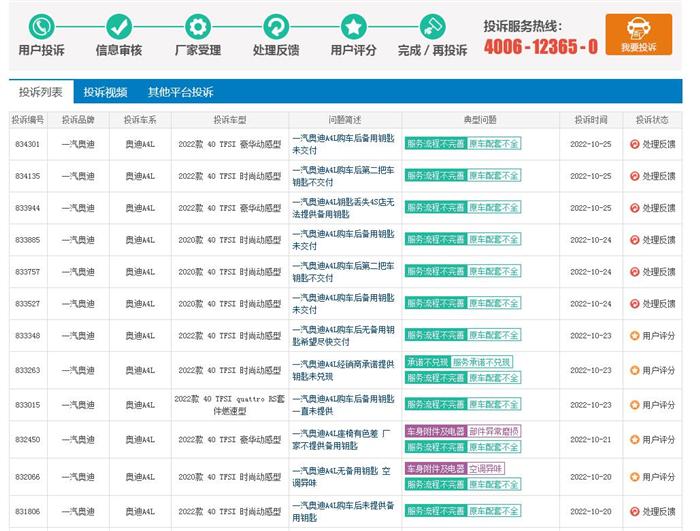The width and height of the screenshot is (700, 531).
Task: Open complaint titled 一汽奥迪A4L钥匙丢失4S店无法提供备用钥匙
Action: 343,208
